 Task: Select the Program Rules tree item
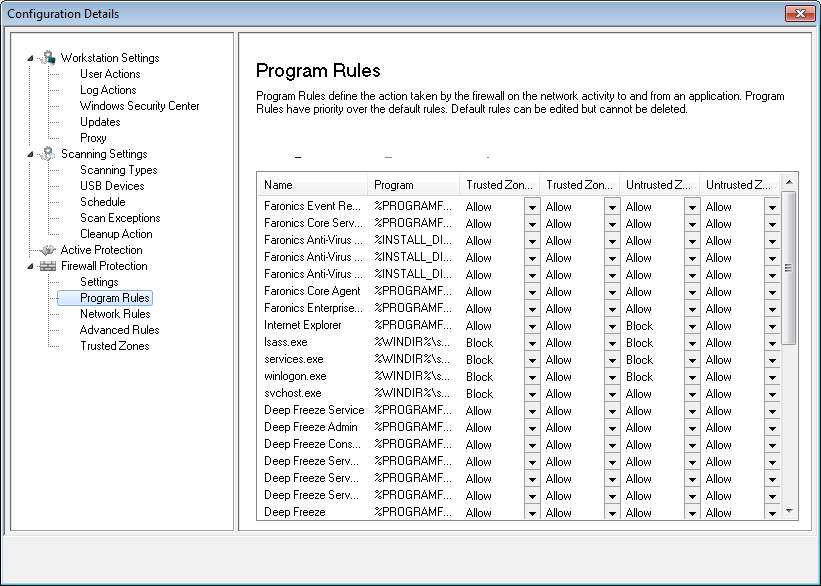[115, 298]
